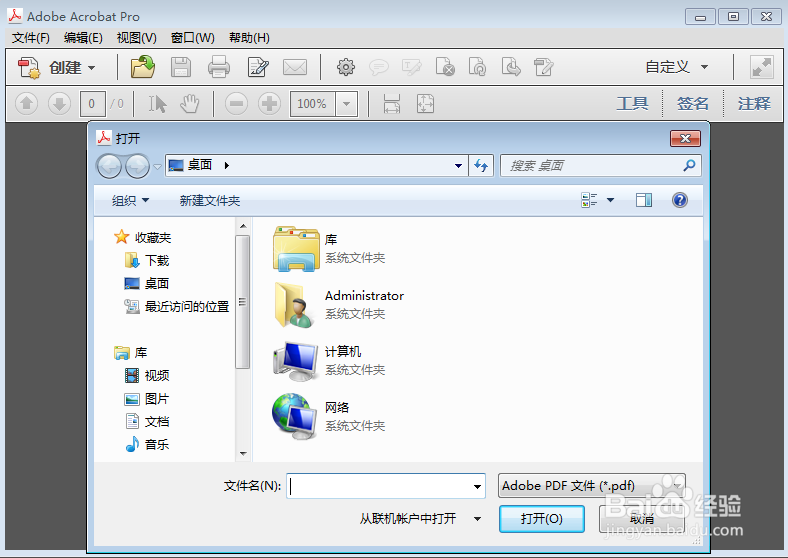Screen dimensions: 788x558
Task: Select the 网络 Network item
Action: [330, 417]
